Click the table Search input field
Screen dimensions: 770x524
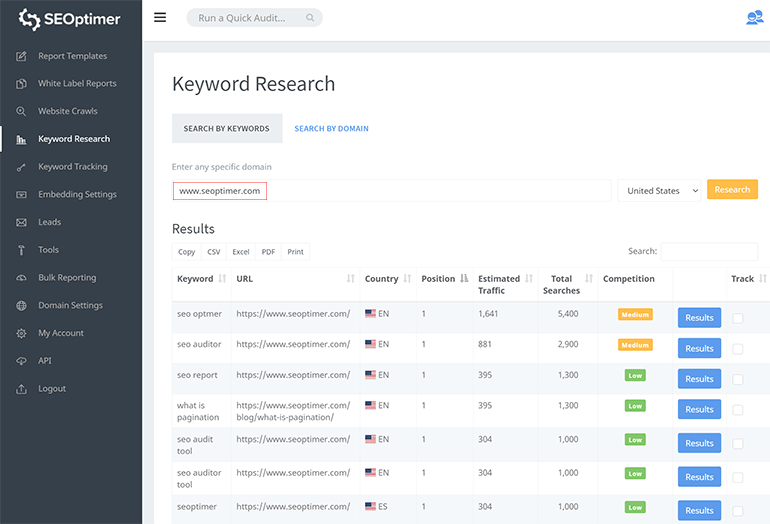tap(708, 252)
